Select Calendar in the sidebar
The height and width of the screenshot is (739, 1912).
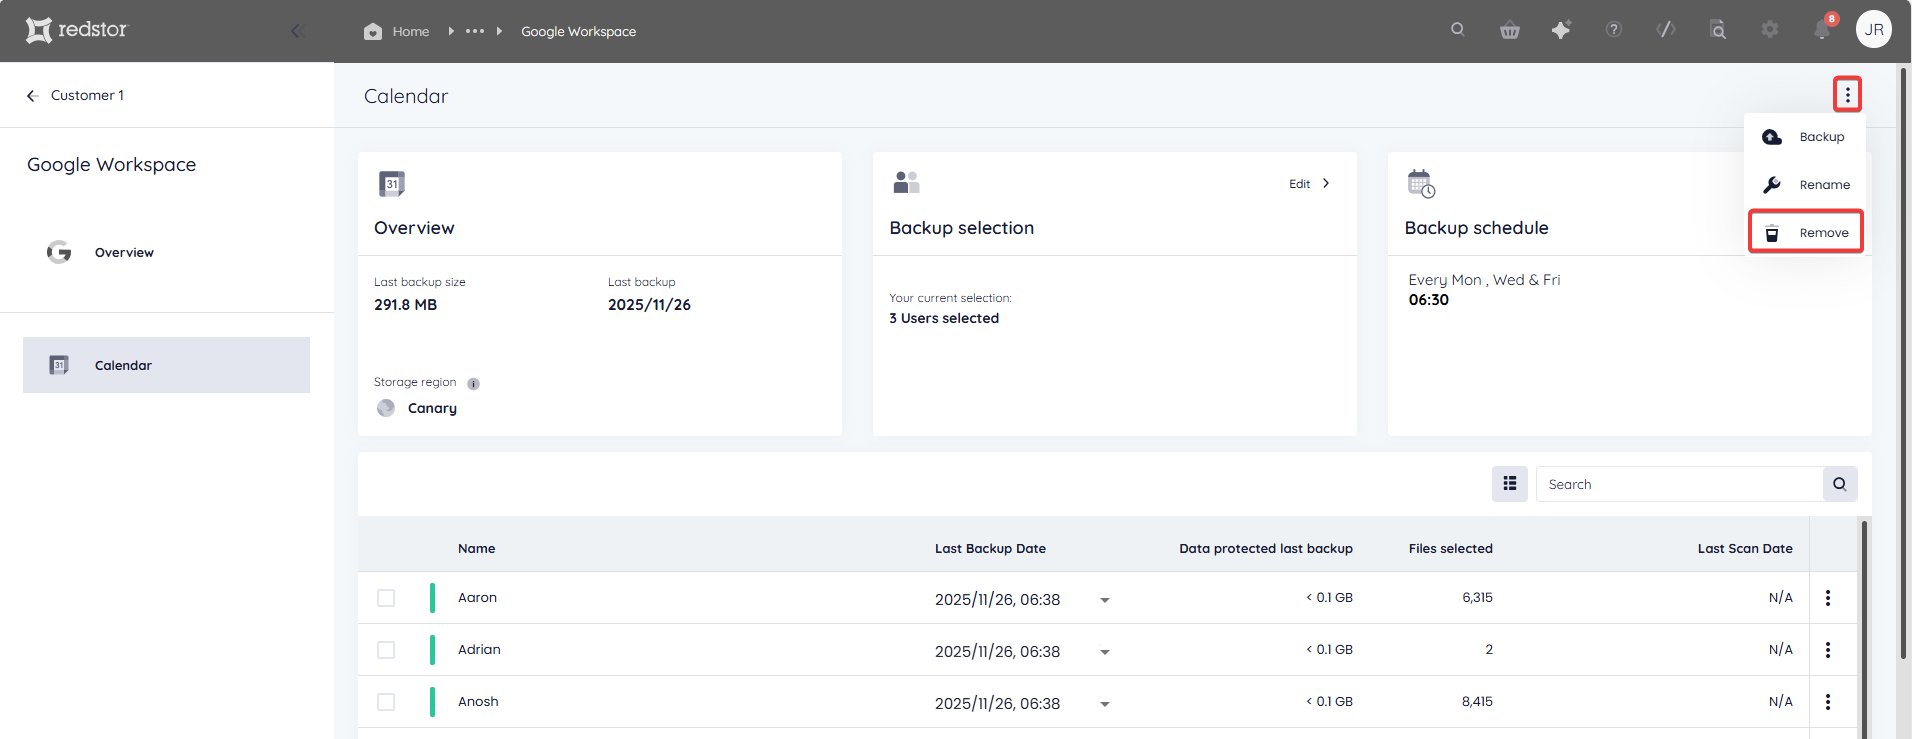pos(166,365)
